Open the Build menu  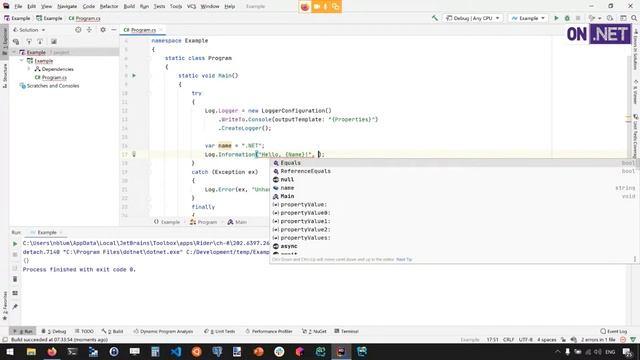tap(129, 7)
